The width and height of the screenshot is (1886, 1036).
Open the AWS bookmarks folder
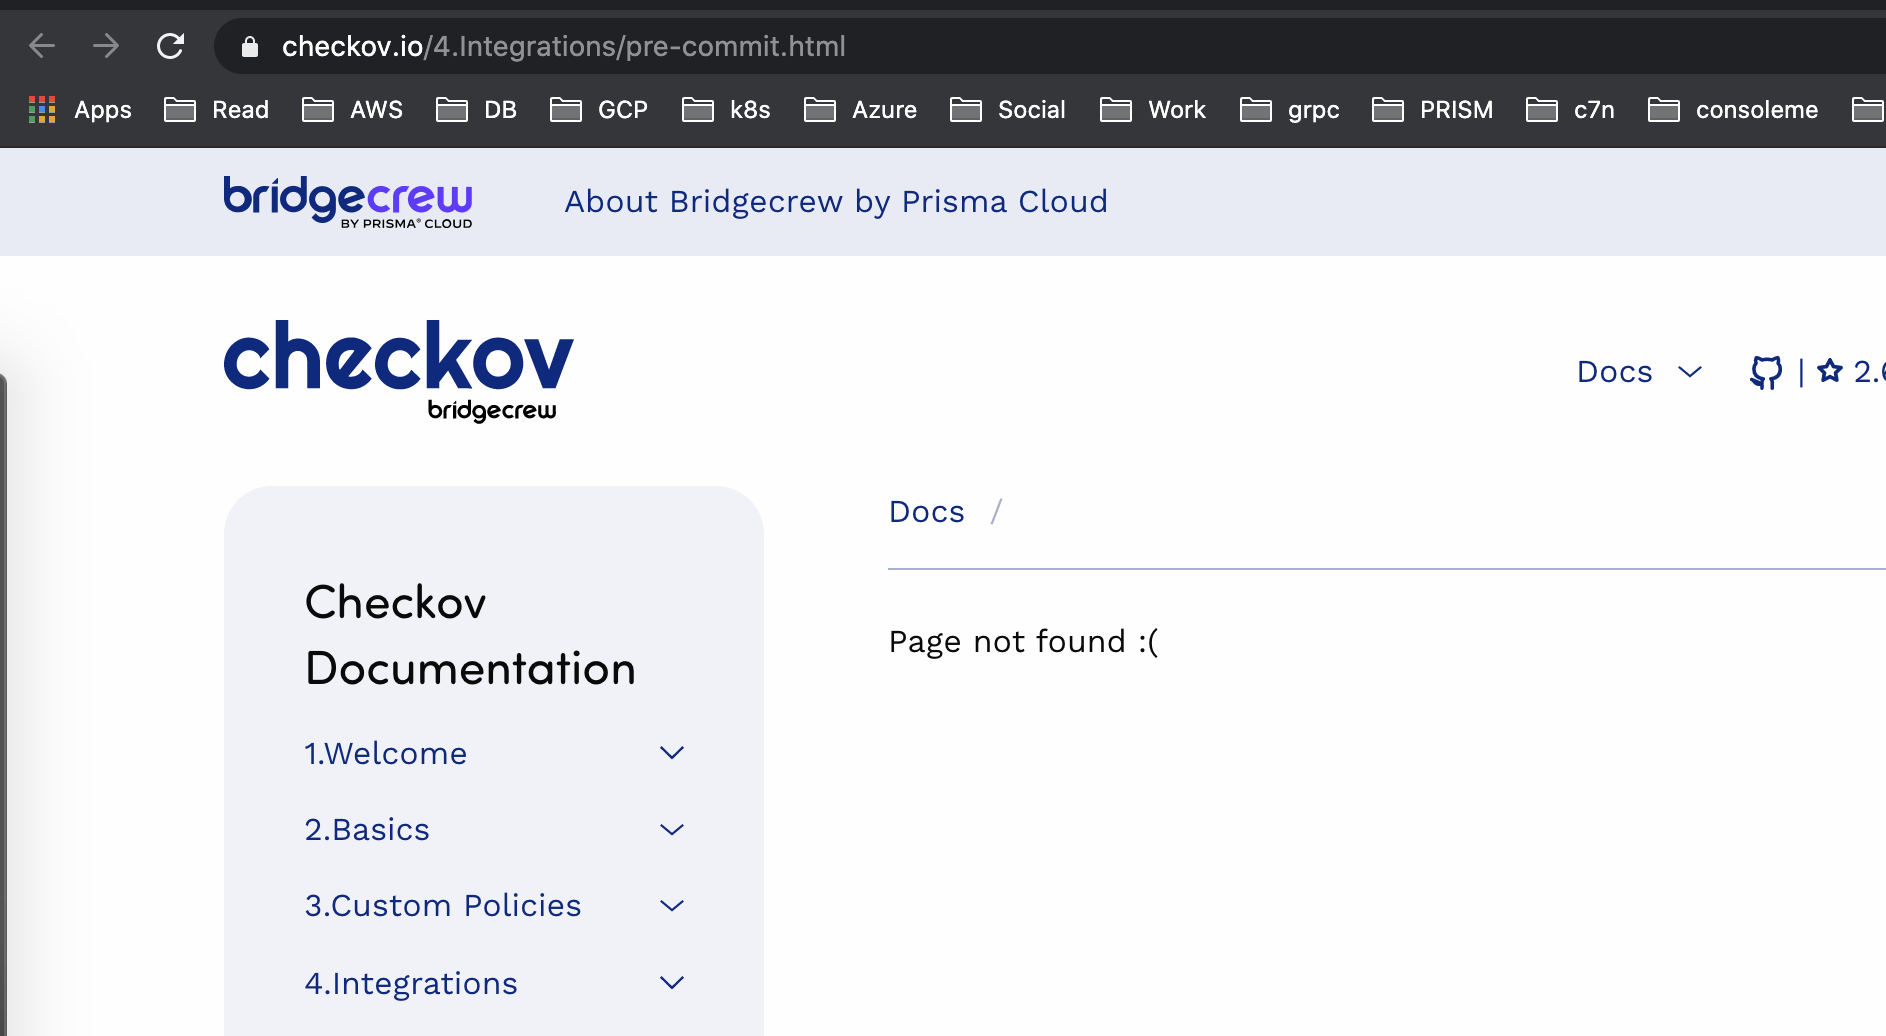coord(352,110)
